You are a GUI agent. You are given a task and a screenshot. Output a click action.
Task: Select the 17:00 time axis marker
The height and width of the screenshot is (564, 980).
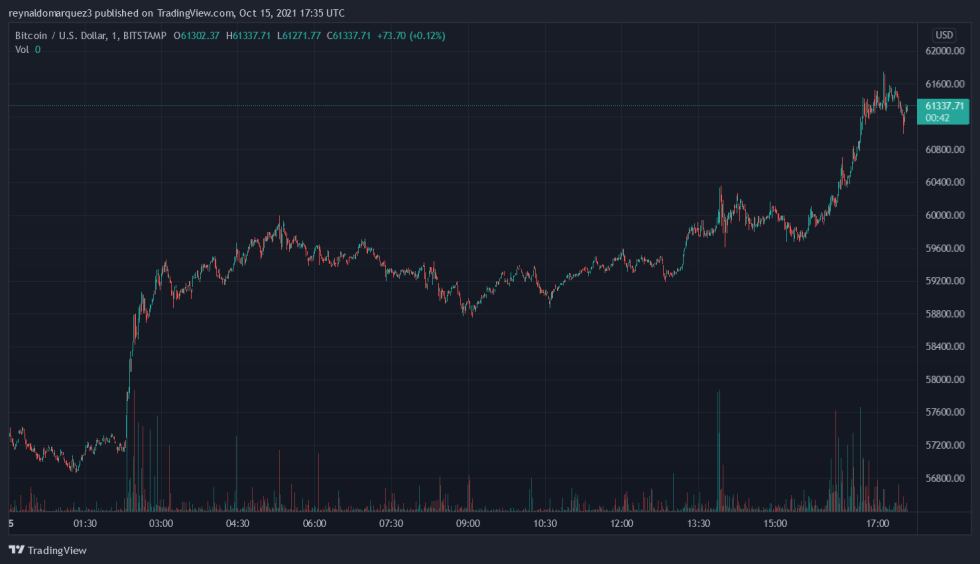(878, 523)
